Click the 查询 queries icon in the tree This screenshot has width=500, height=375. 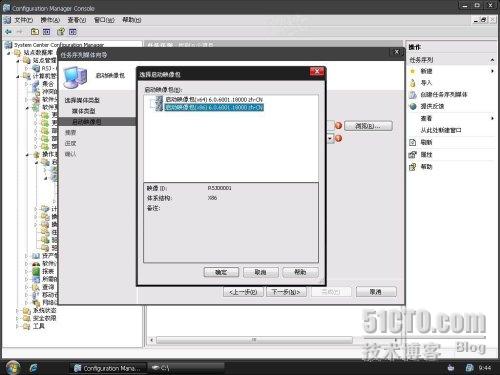coord(36,287)
